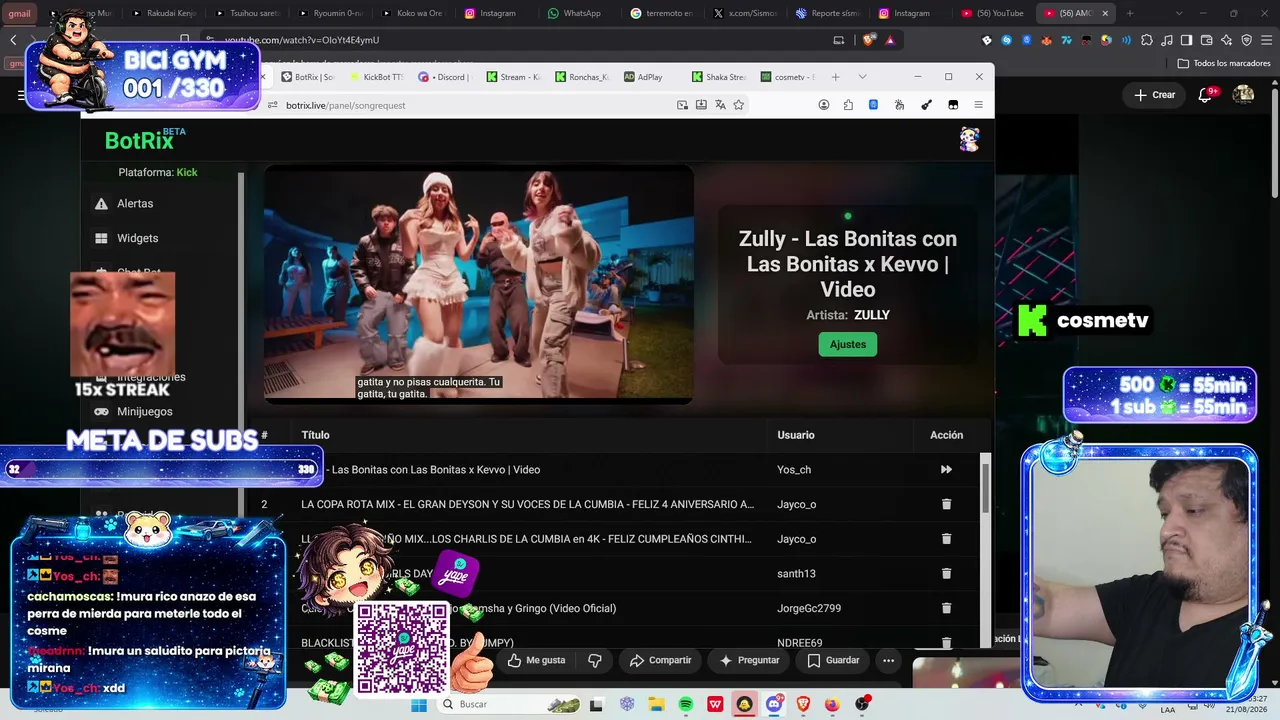
Task: Open OBS Studio from the taskbar
Action: (862, 704)
